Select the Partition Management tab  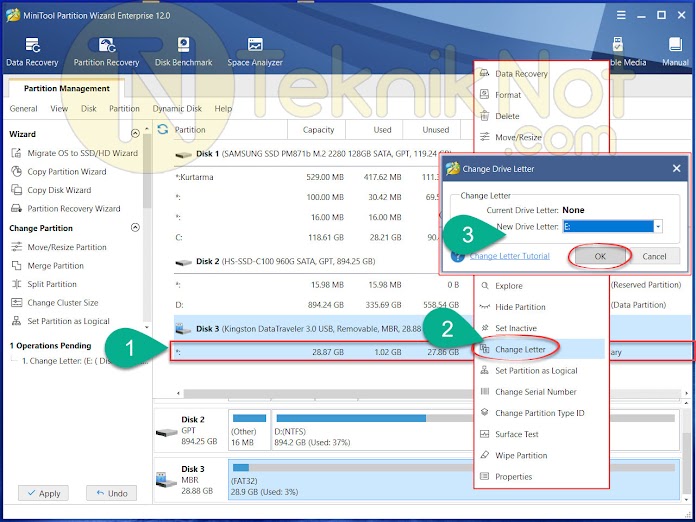coord(67,88)
